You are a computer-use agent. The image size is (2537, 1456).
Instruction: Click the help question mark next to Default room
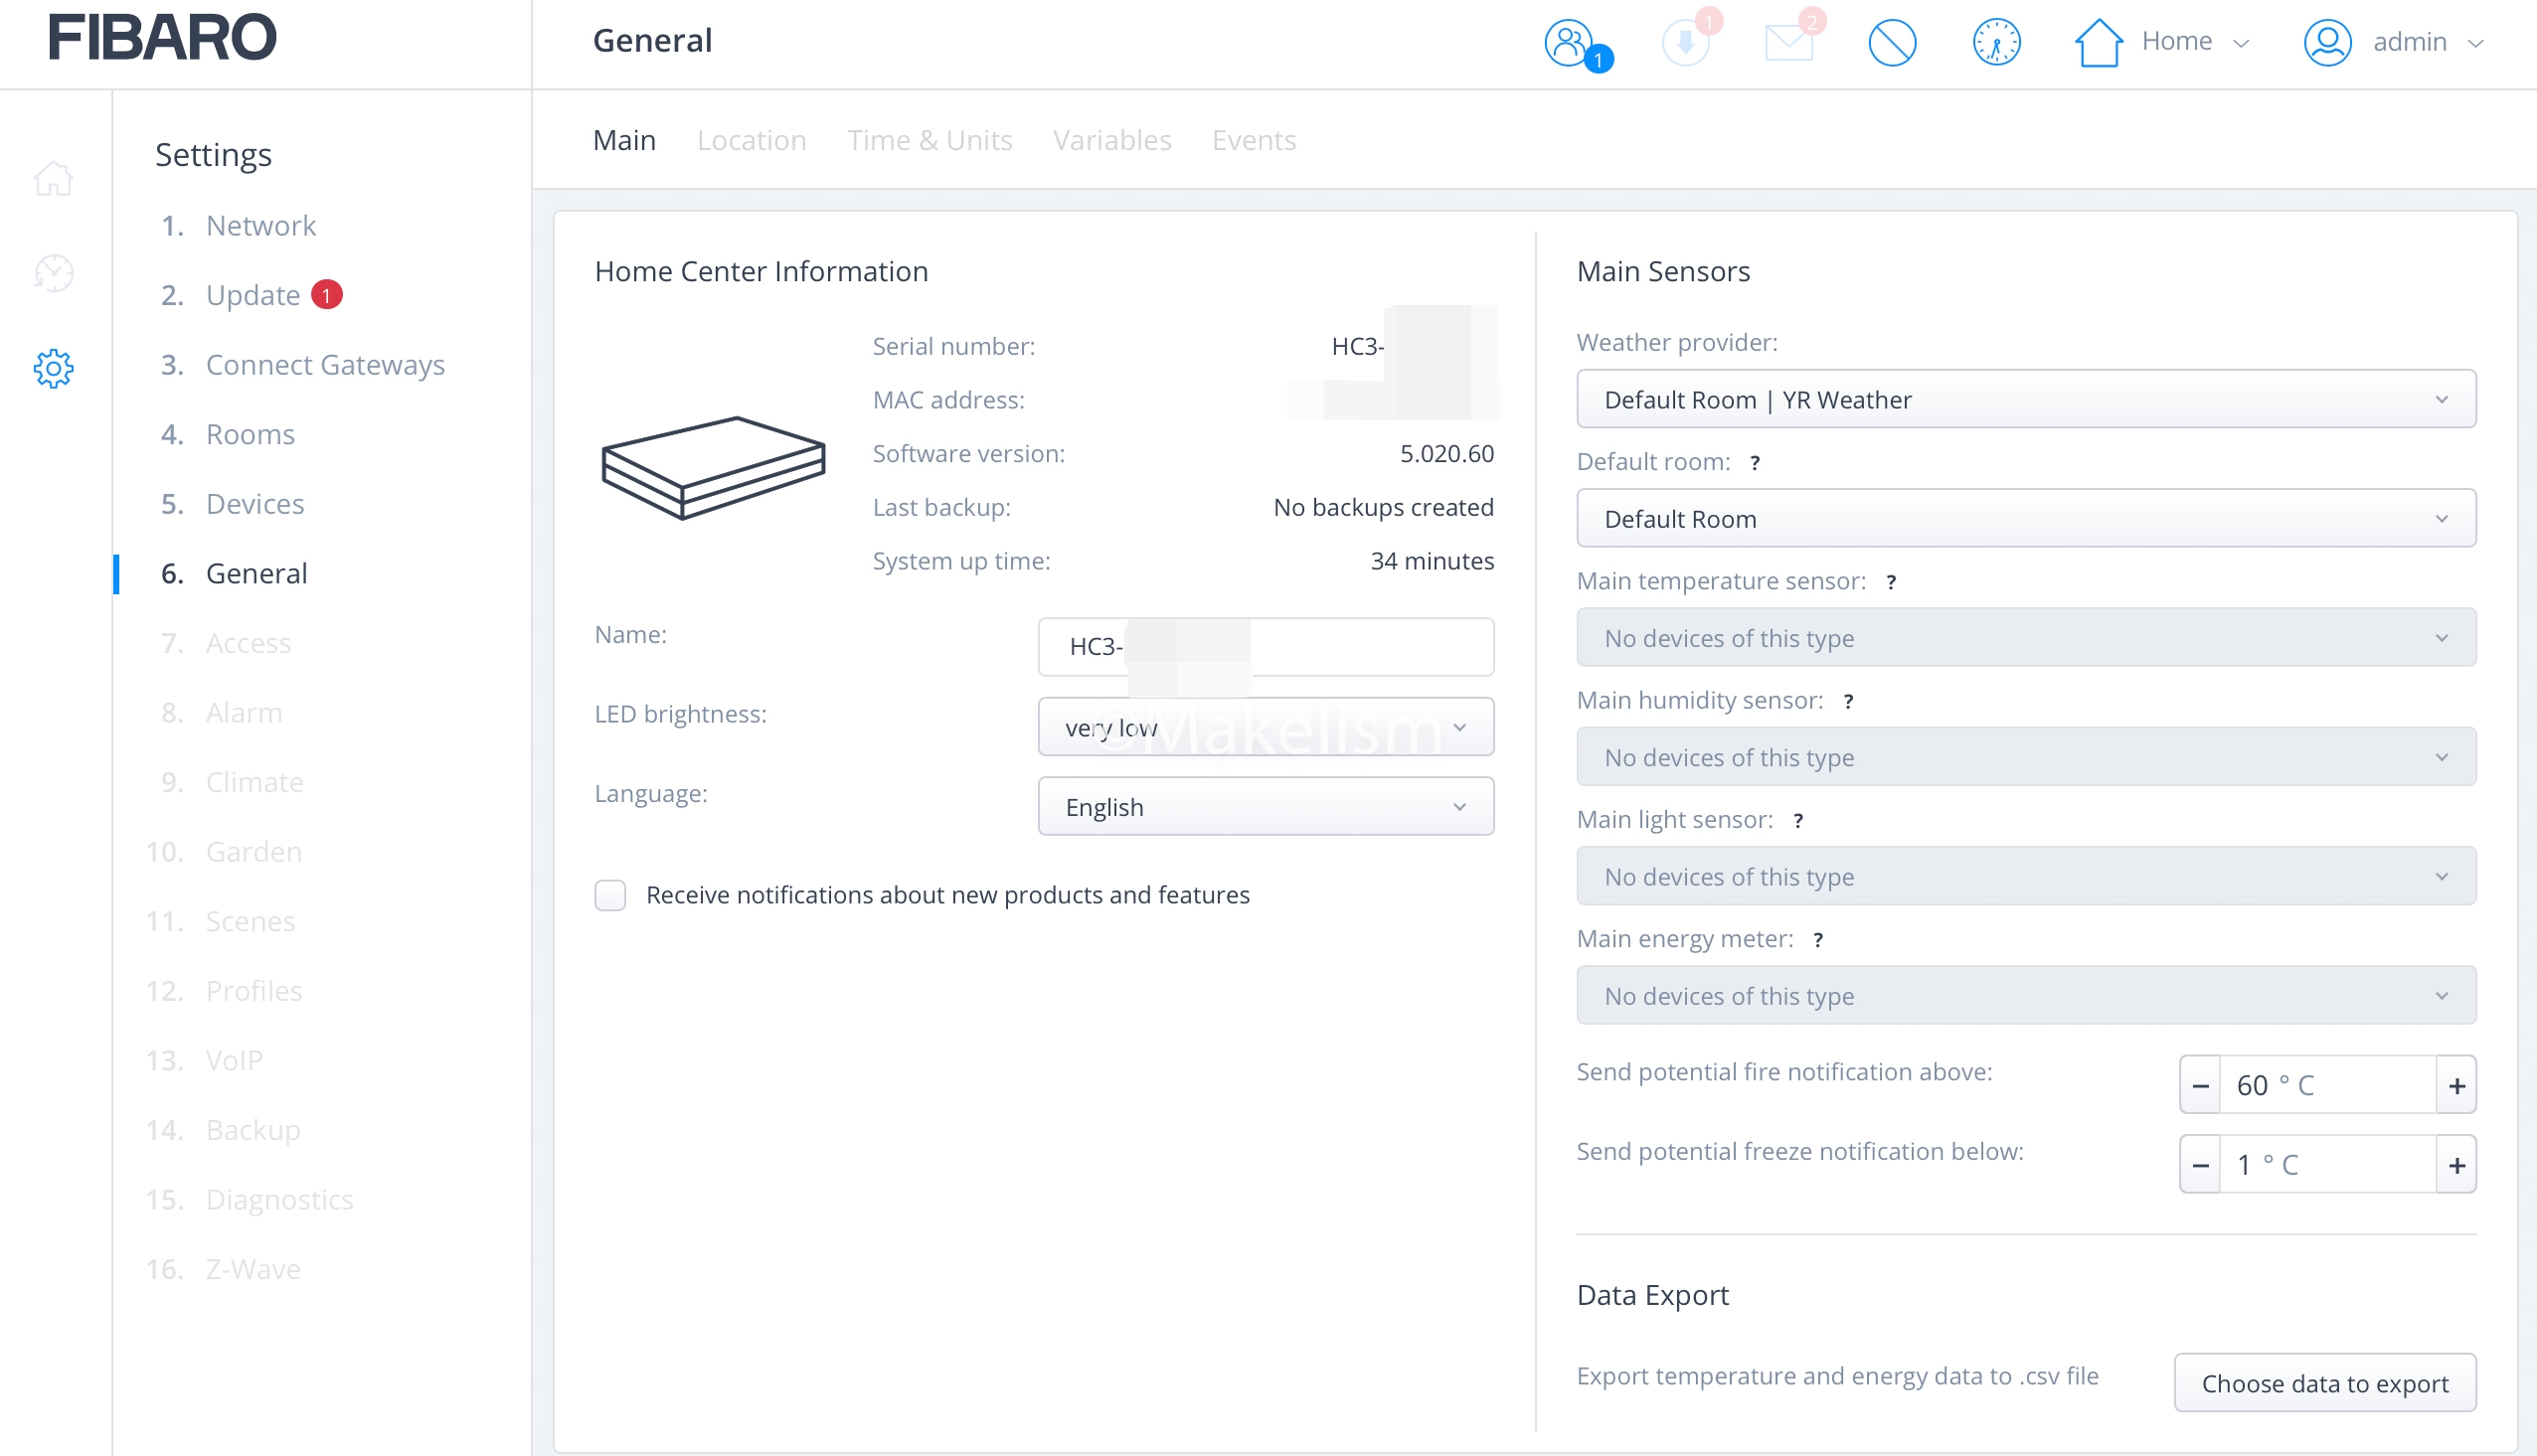[1755, 463]
